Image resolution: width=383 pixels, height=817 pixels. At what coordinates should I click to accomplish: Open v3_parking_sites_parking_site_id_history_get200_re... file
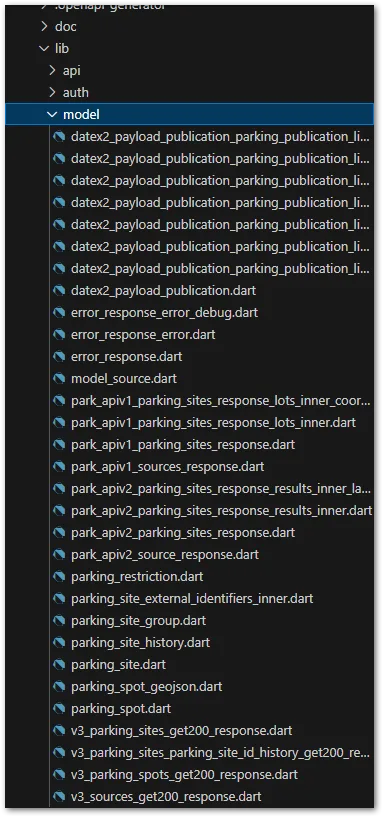[220, 752]
